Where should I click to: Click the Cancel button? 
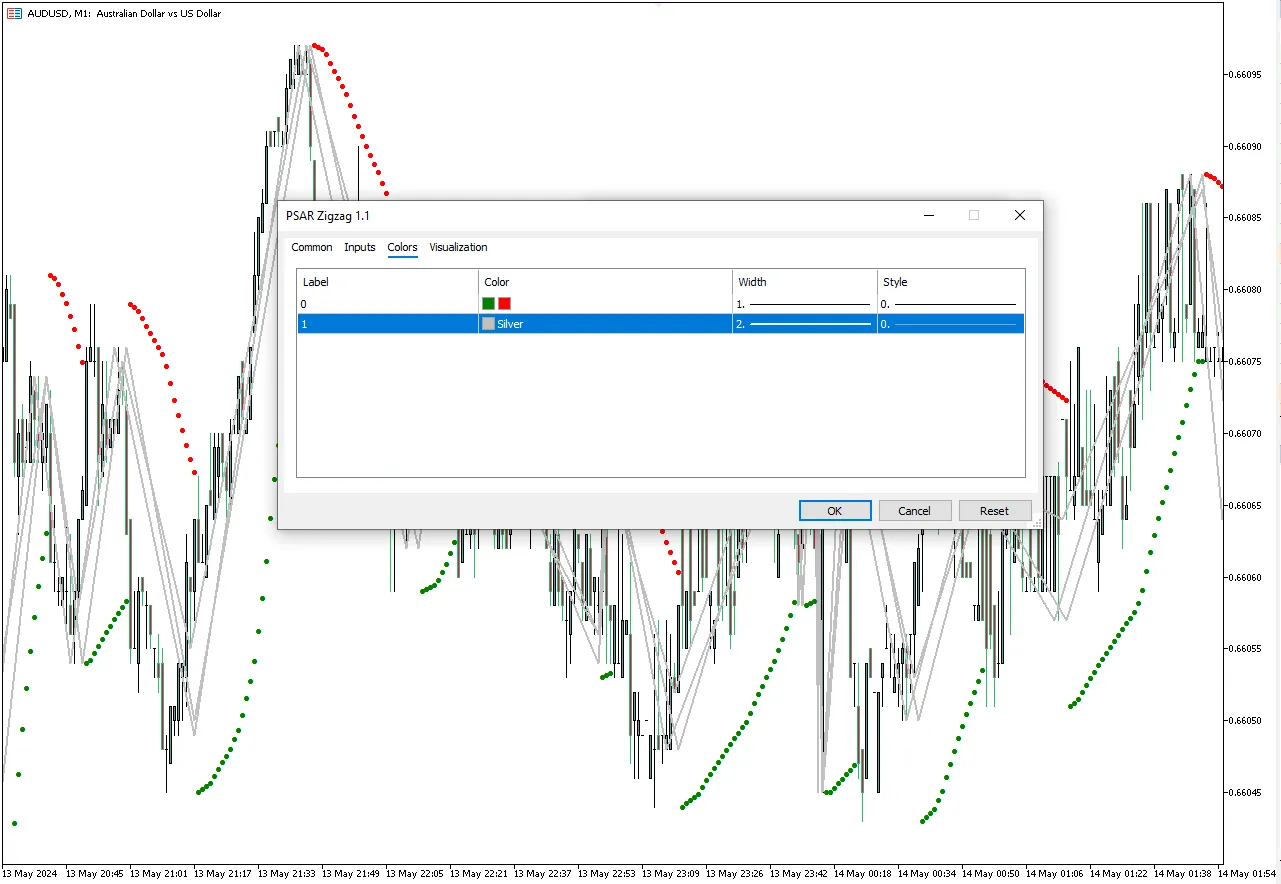[x=914, y=510]
